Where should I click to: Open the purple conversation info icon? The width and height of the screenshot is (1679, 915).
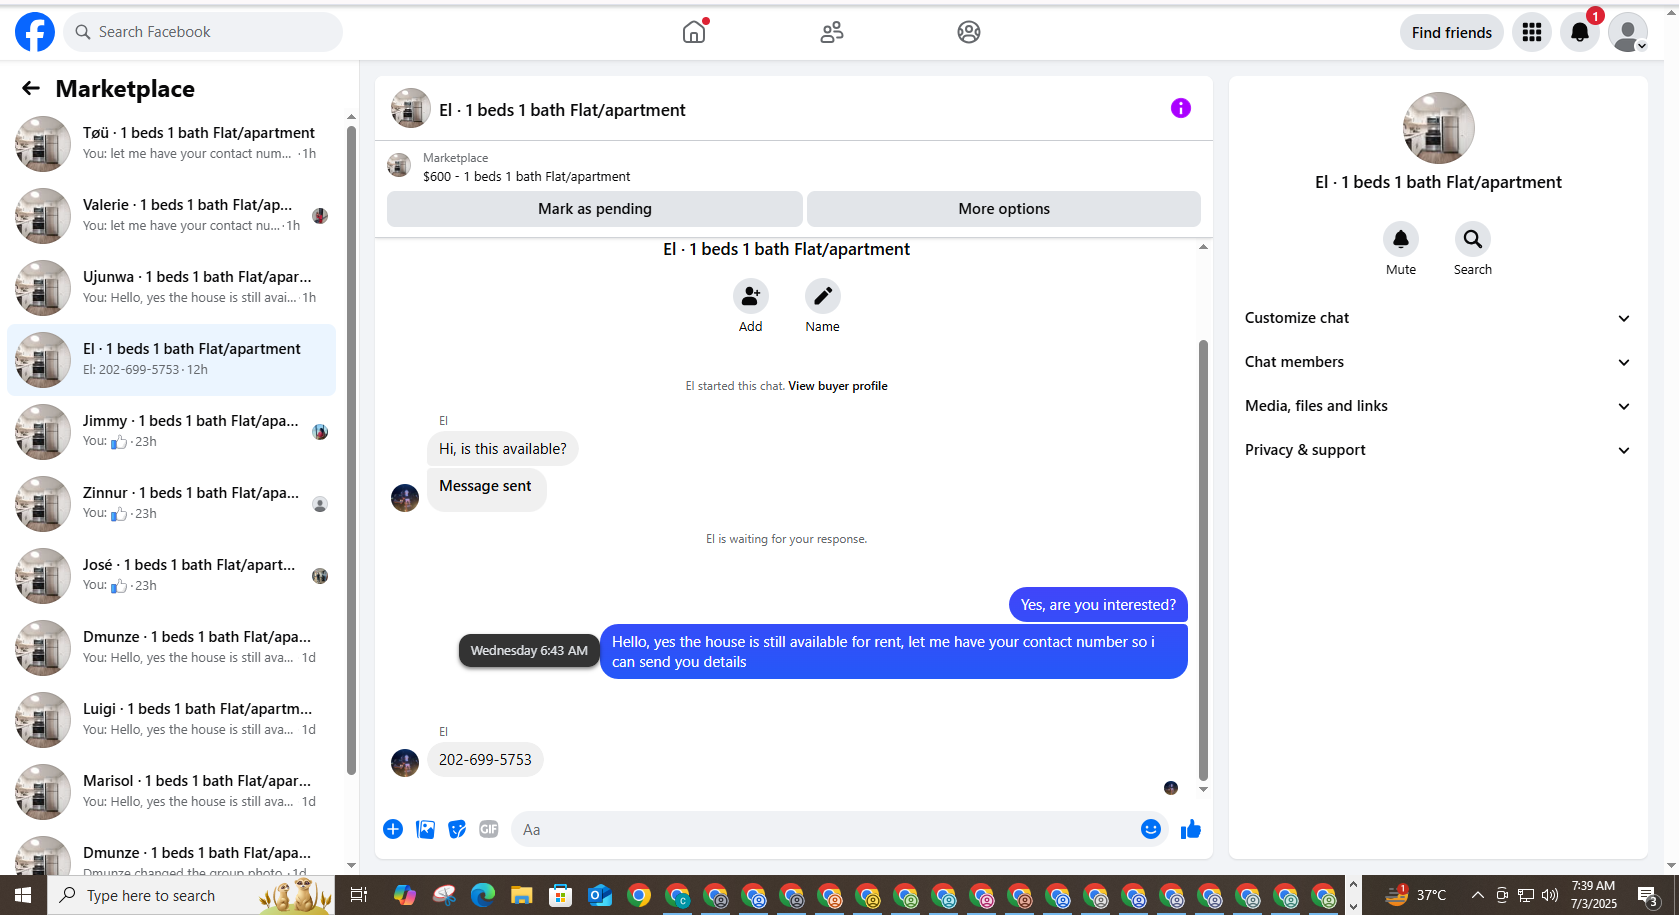coord(1180,108)
